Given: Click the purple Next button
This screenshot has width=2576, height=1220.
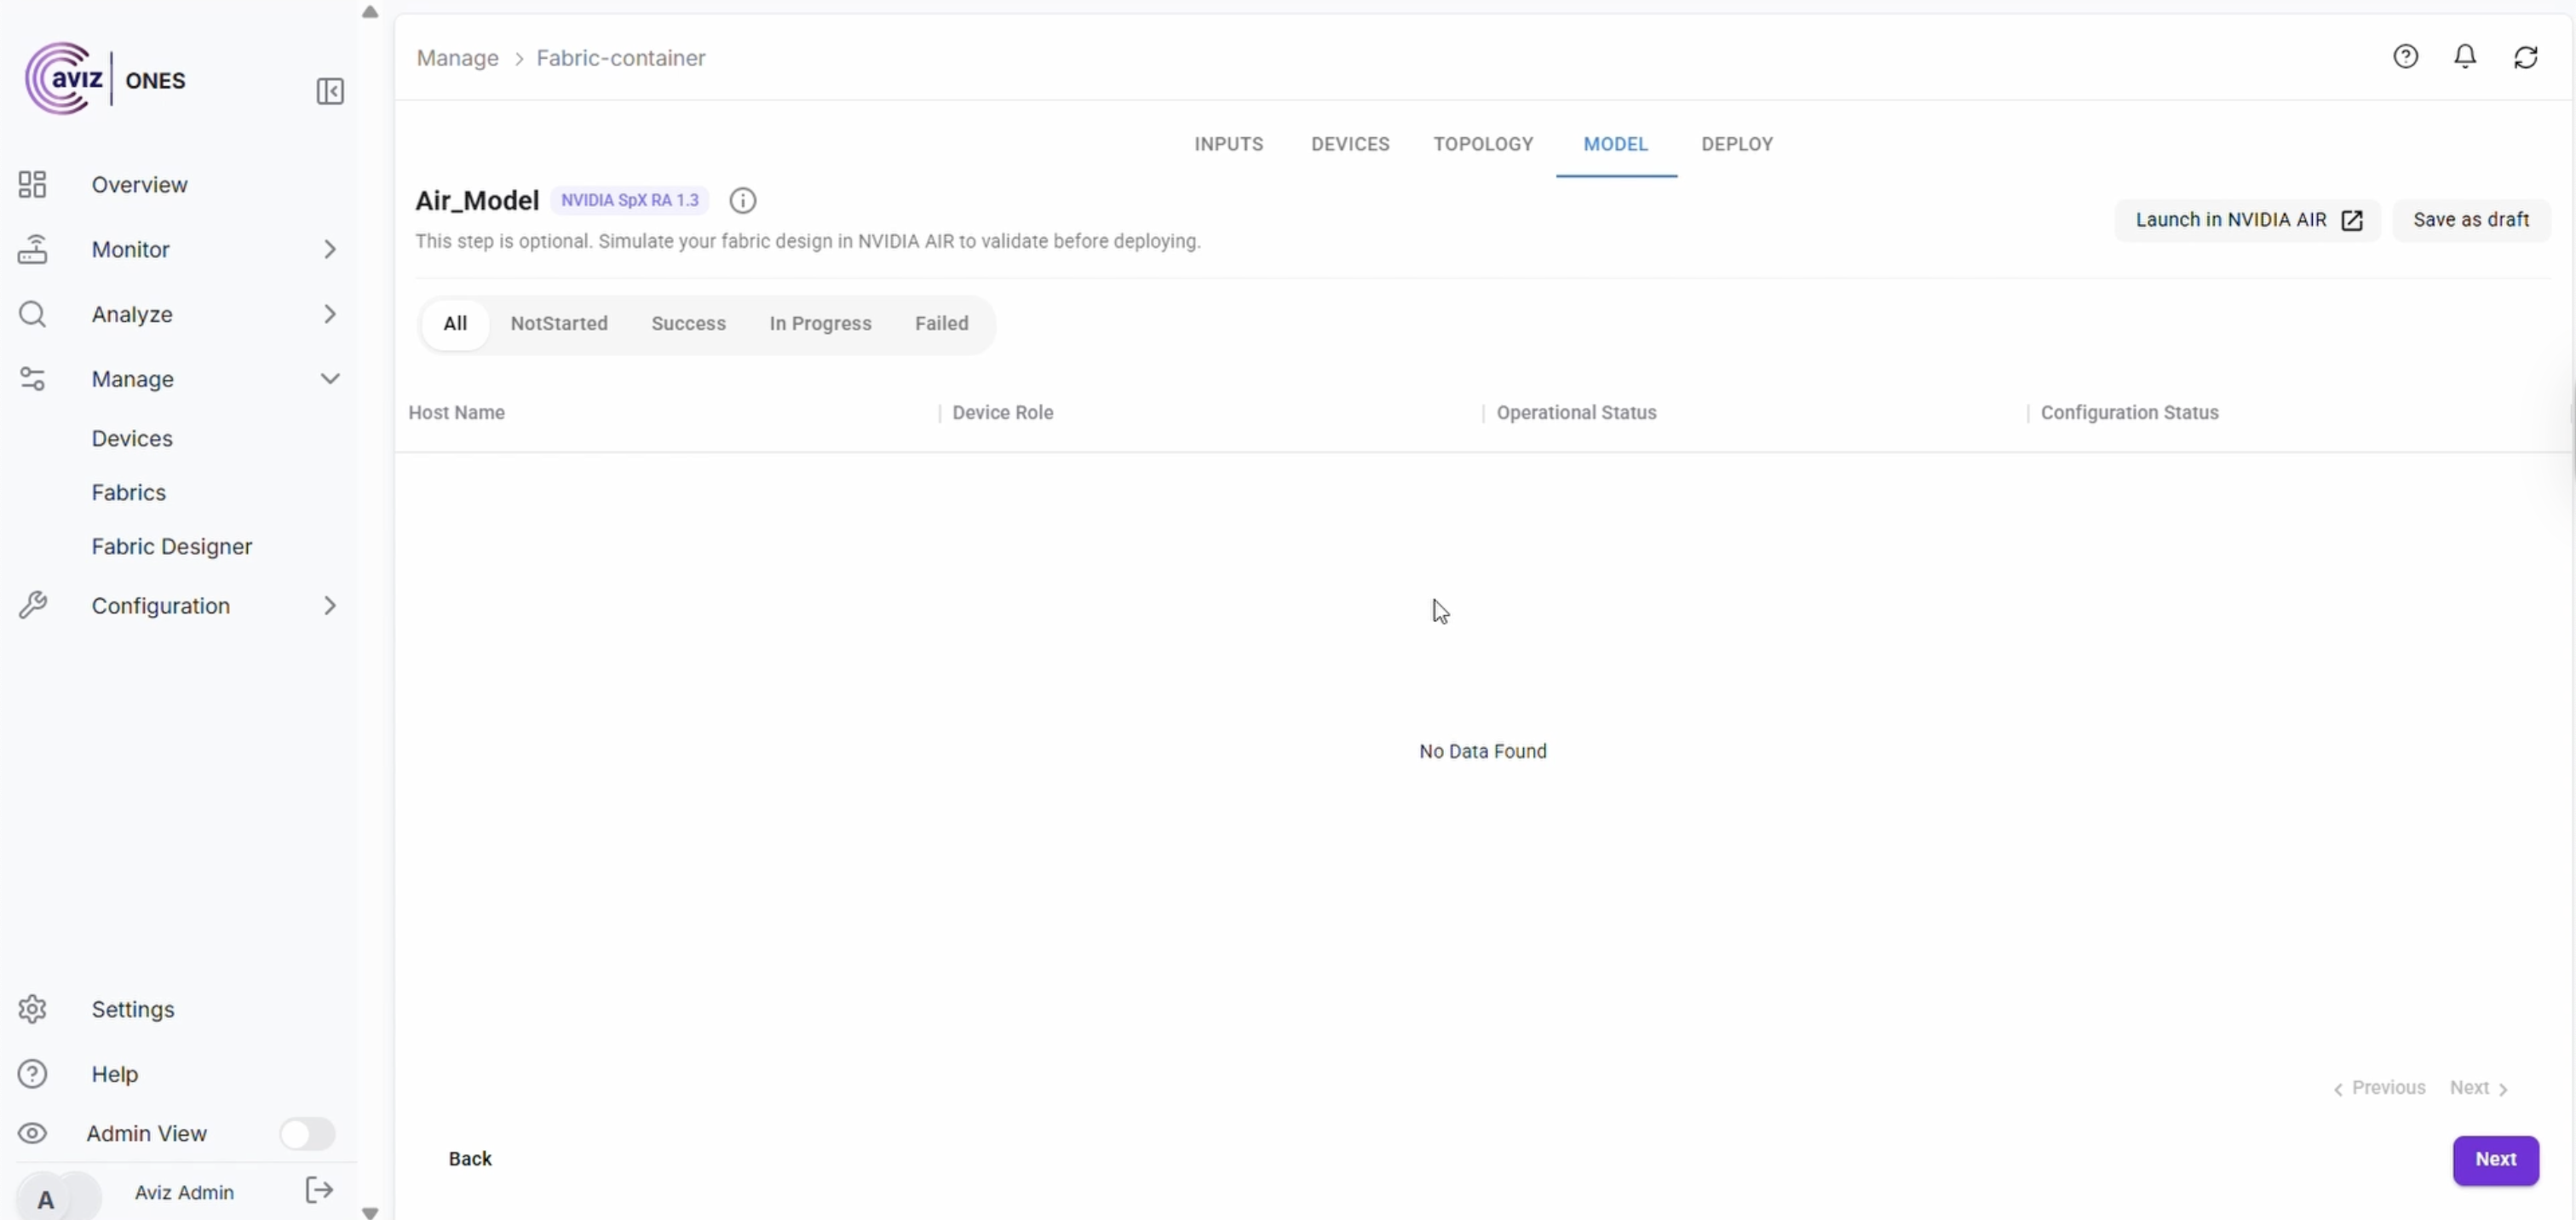Looking at the screenshot, I should pyautogui.click(x=2495, y=1159).
